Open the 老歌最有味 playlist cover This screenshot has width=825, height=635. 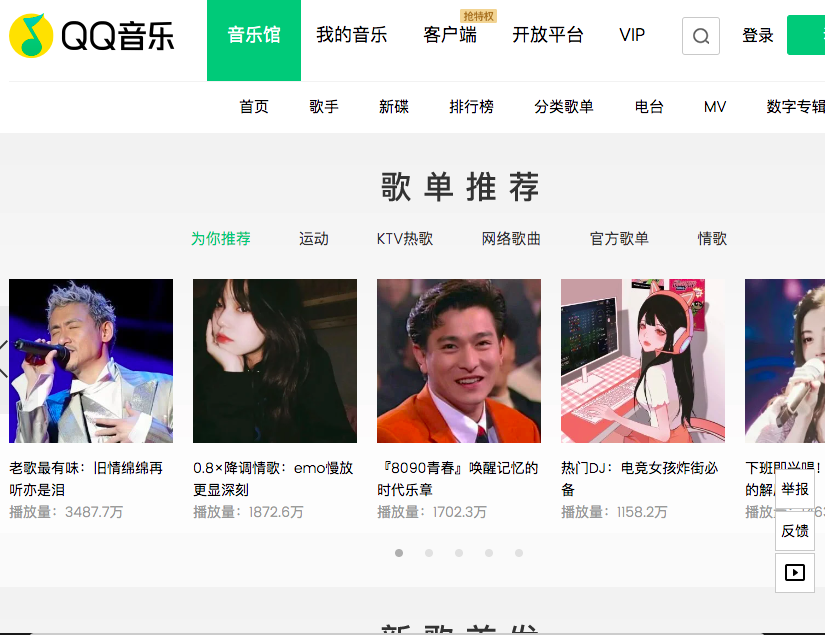[x=91, y=361]
